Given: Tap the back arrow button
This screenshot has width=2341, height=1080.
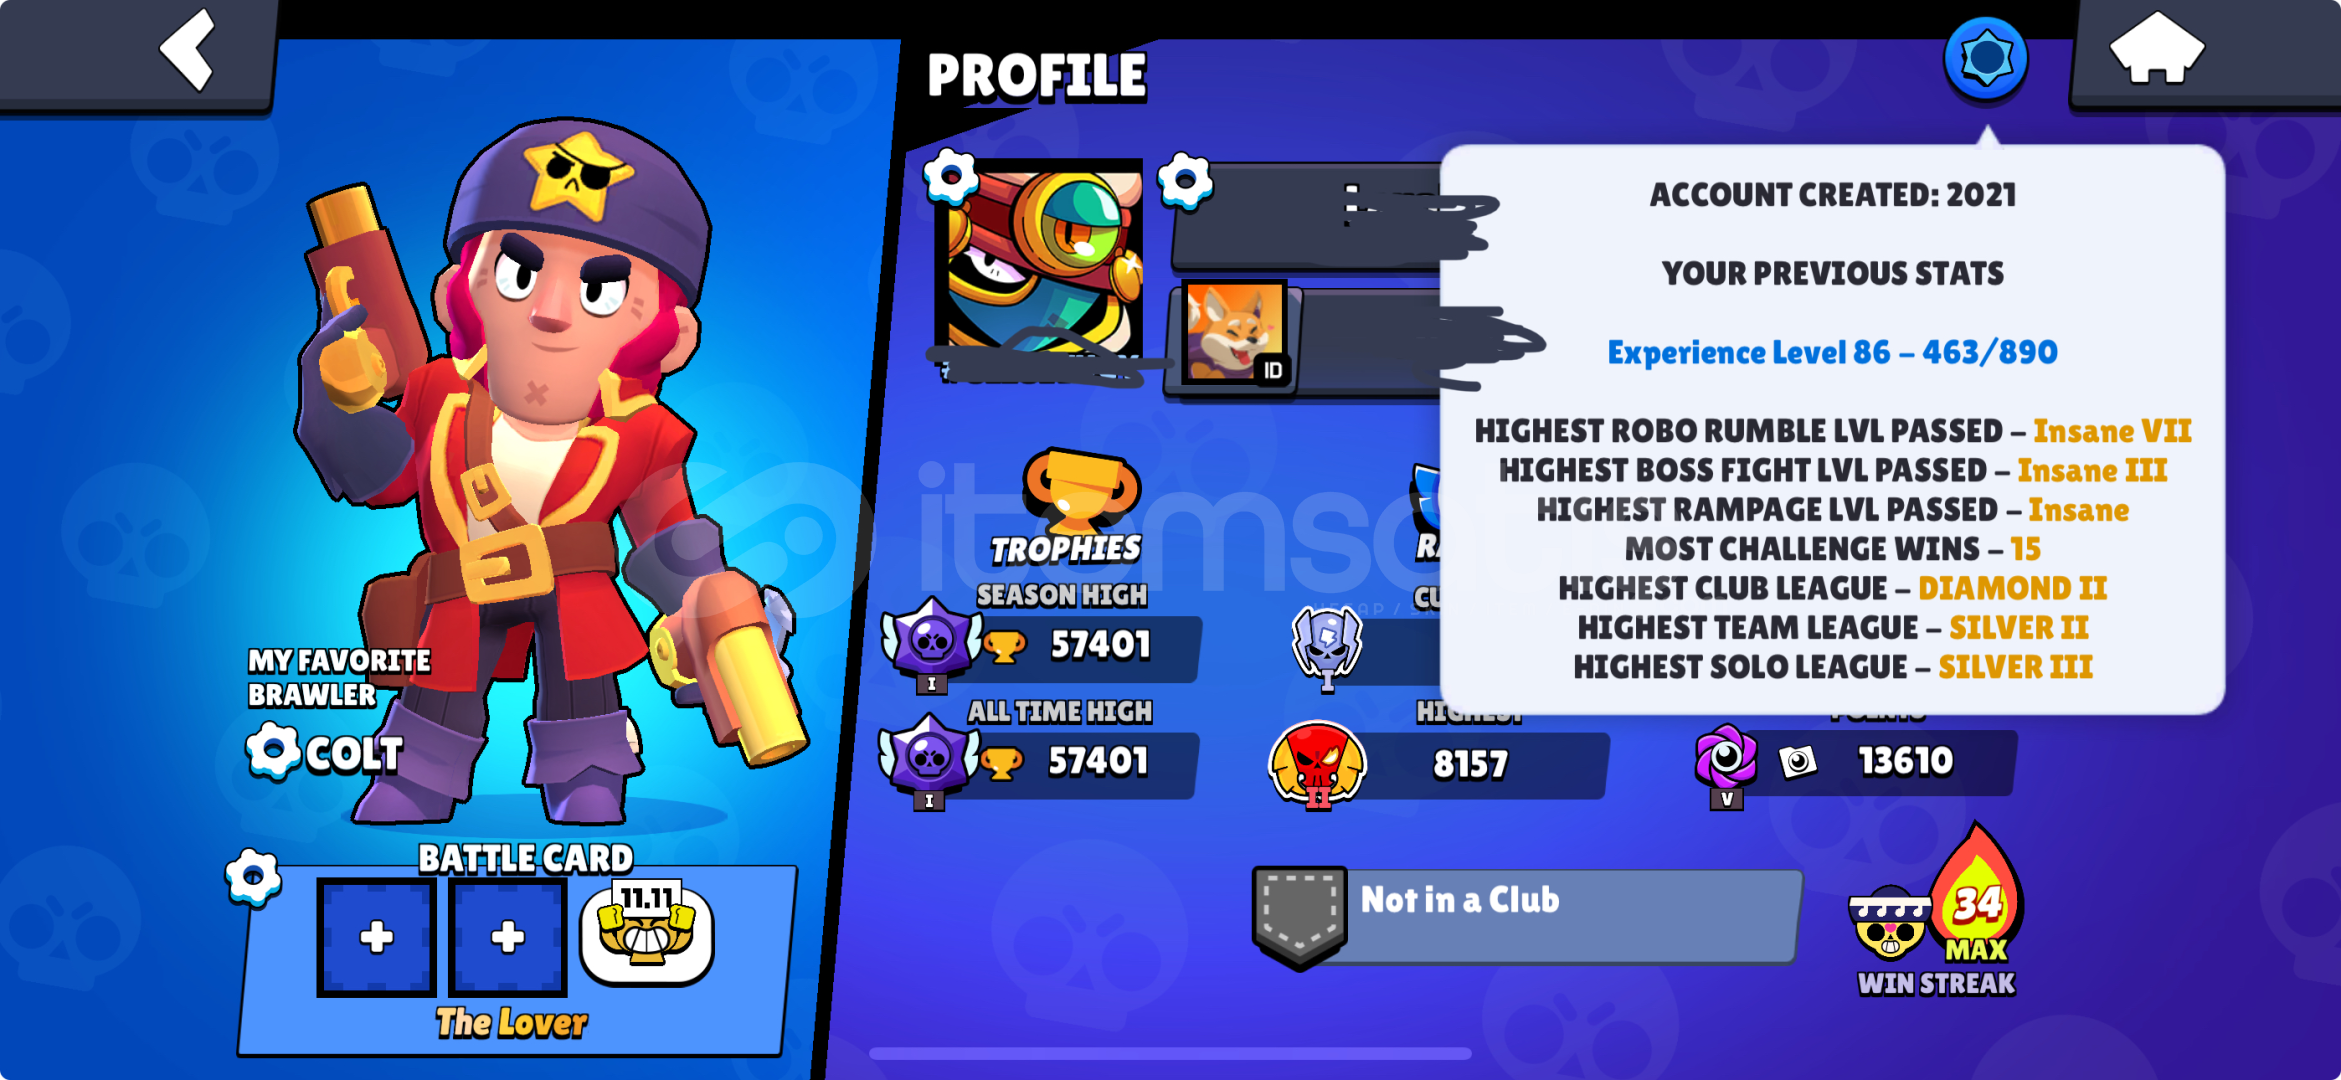Looking at the screenshot, I should (188, 50).
